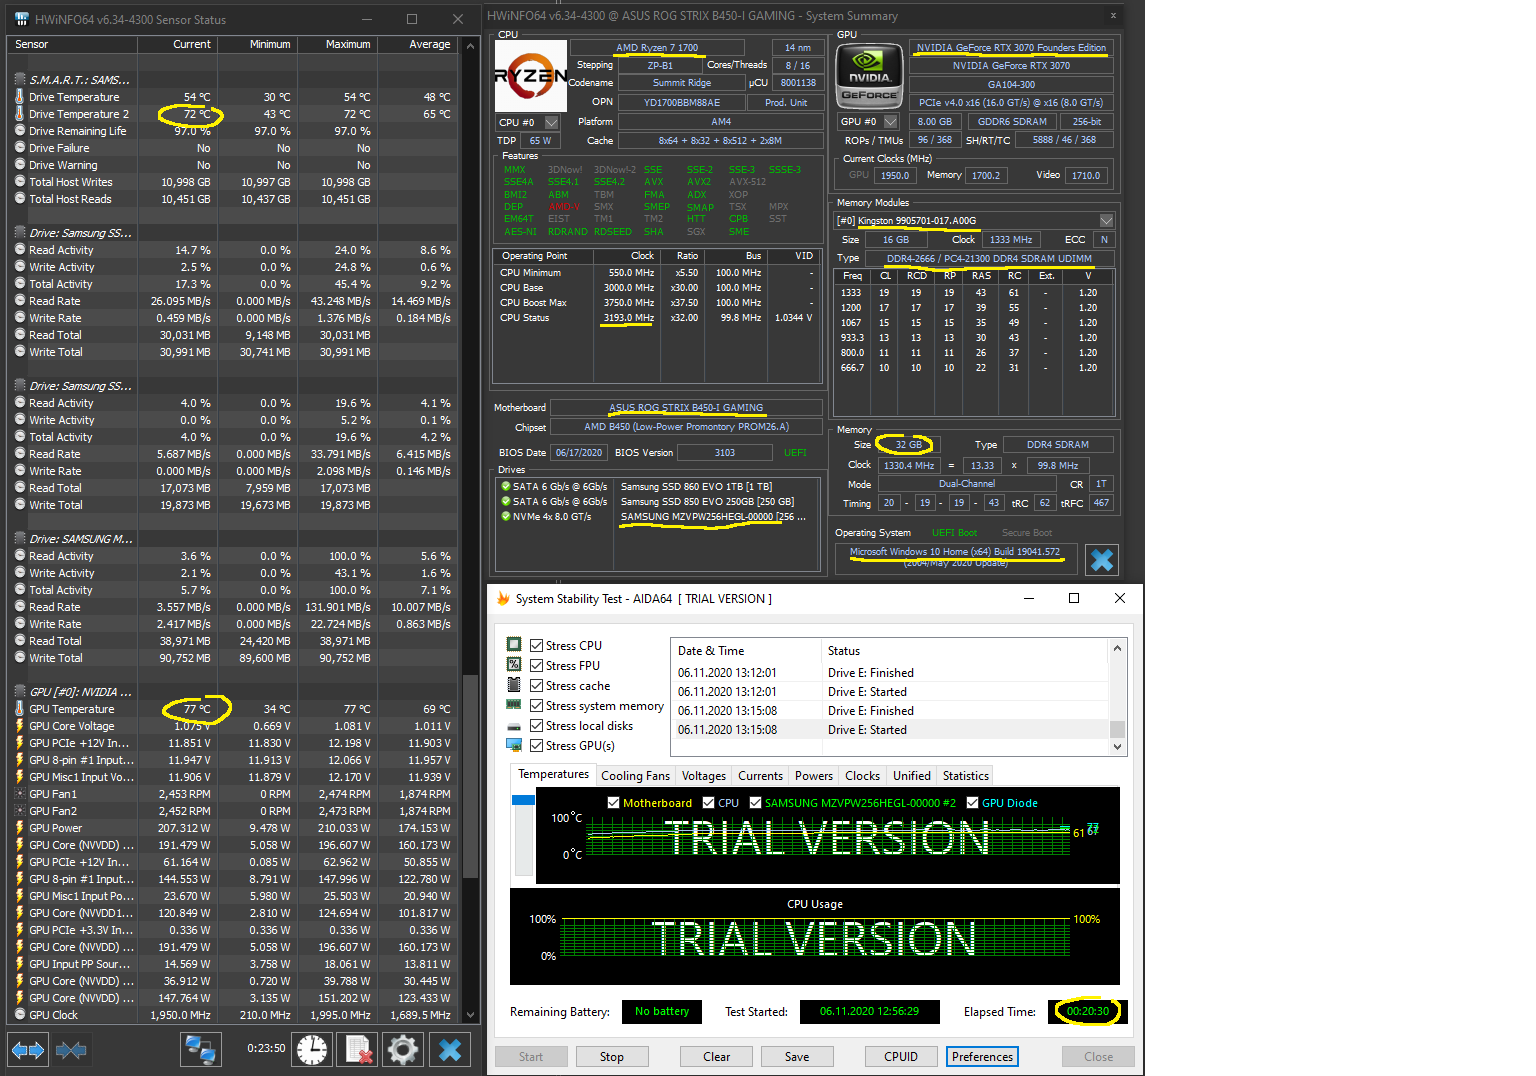Select the Clocks tab
The width and height of the screenshot is (1536, 1076).
[863, 776]
